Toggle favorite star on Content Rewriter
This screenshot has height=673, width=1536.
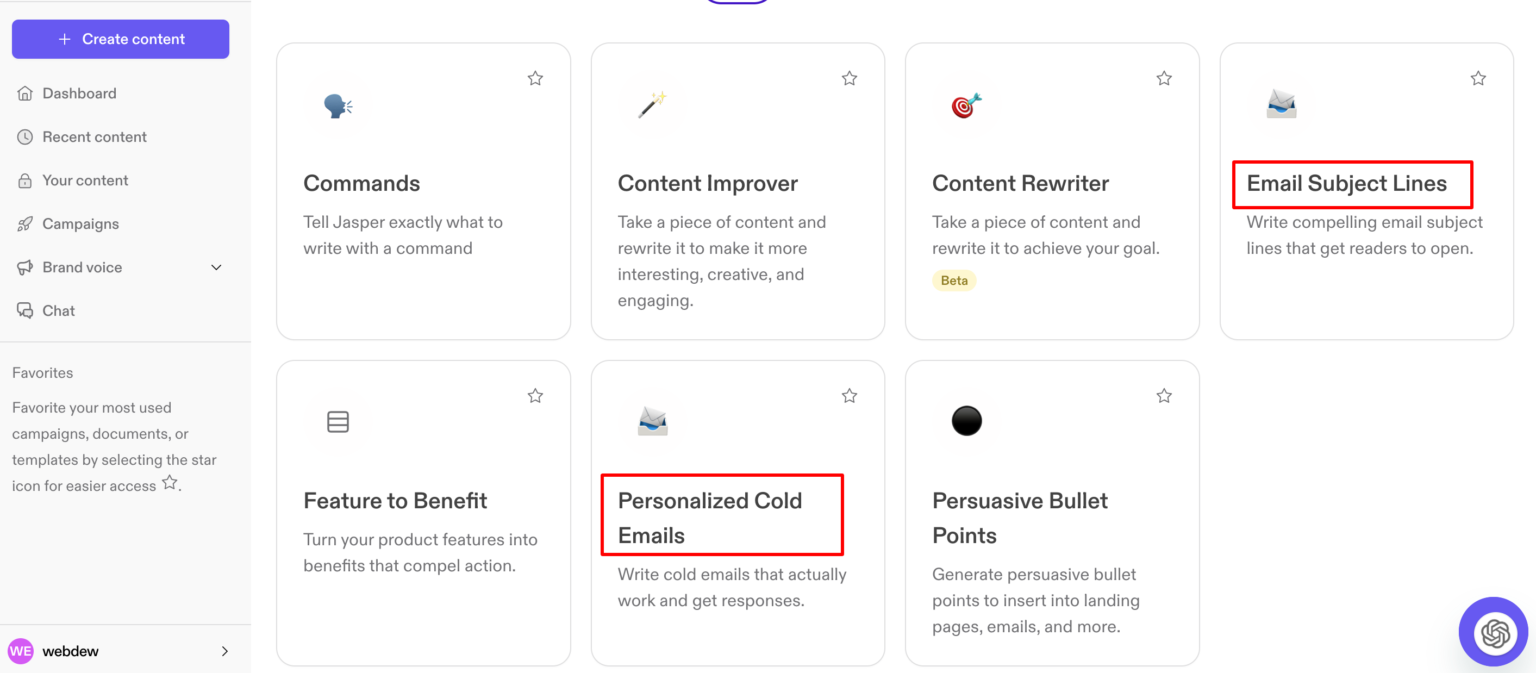(x=1164, y=78)
